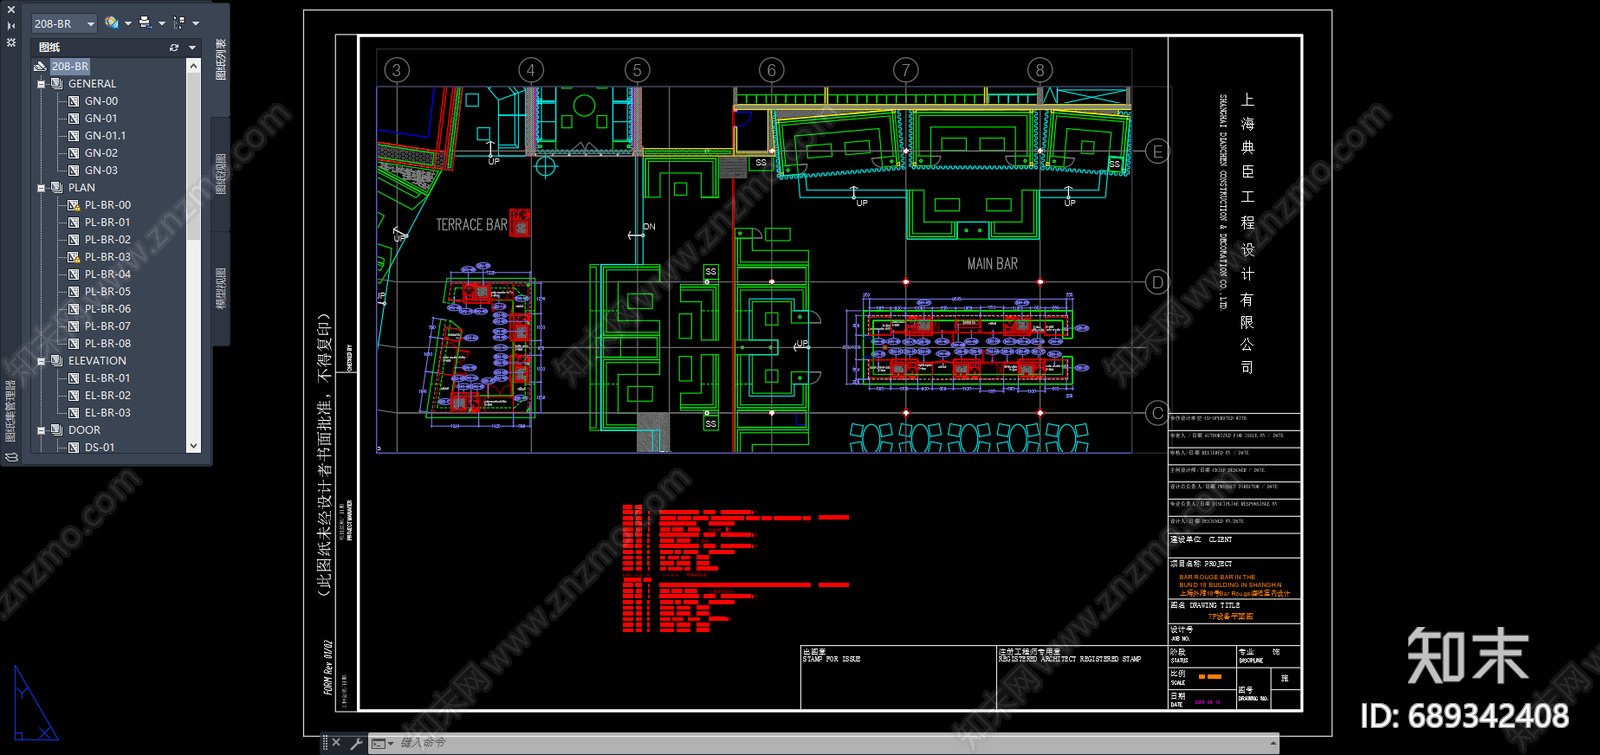Viewport: 1600px width, 755px height.
Task: Select sheet PL-BR-02
Action: coord(107,240)
